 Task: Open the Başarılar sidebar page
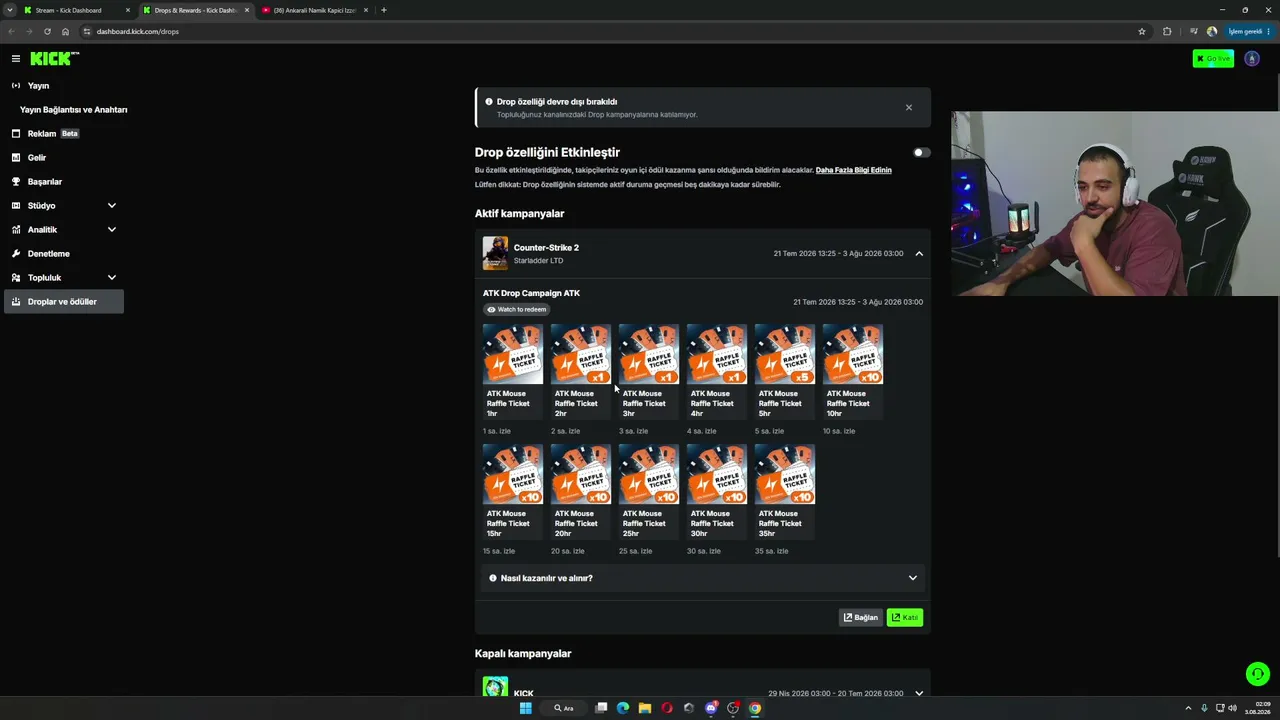64,182
